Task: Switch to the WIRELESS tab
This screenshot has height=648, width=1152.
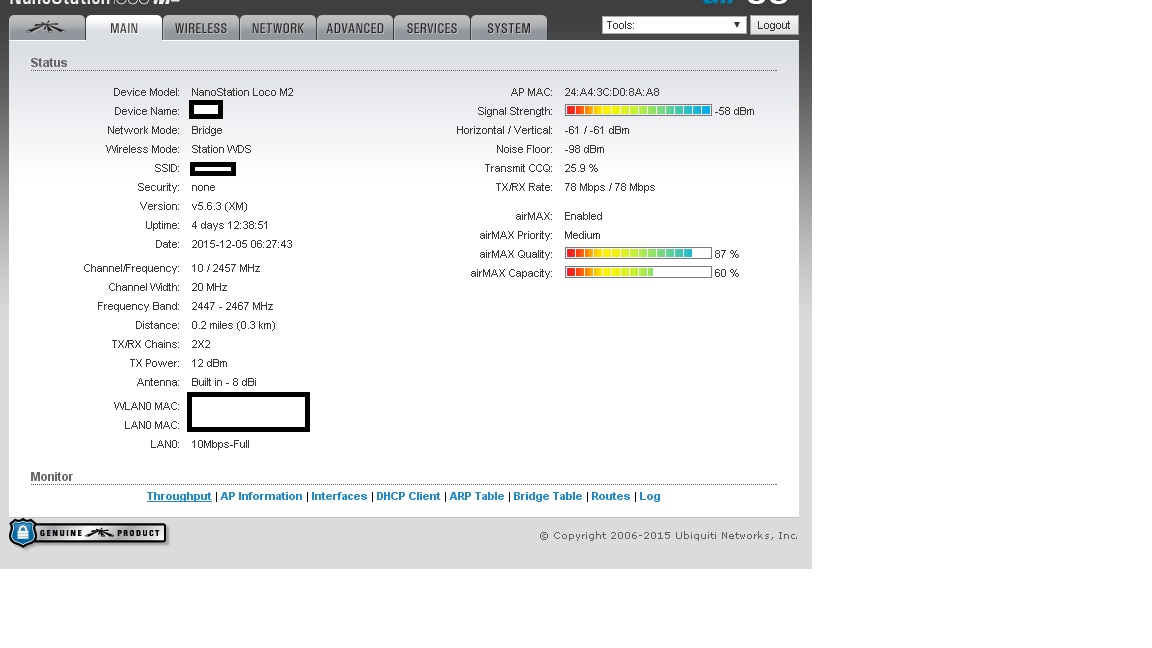Action: 201,28
